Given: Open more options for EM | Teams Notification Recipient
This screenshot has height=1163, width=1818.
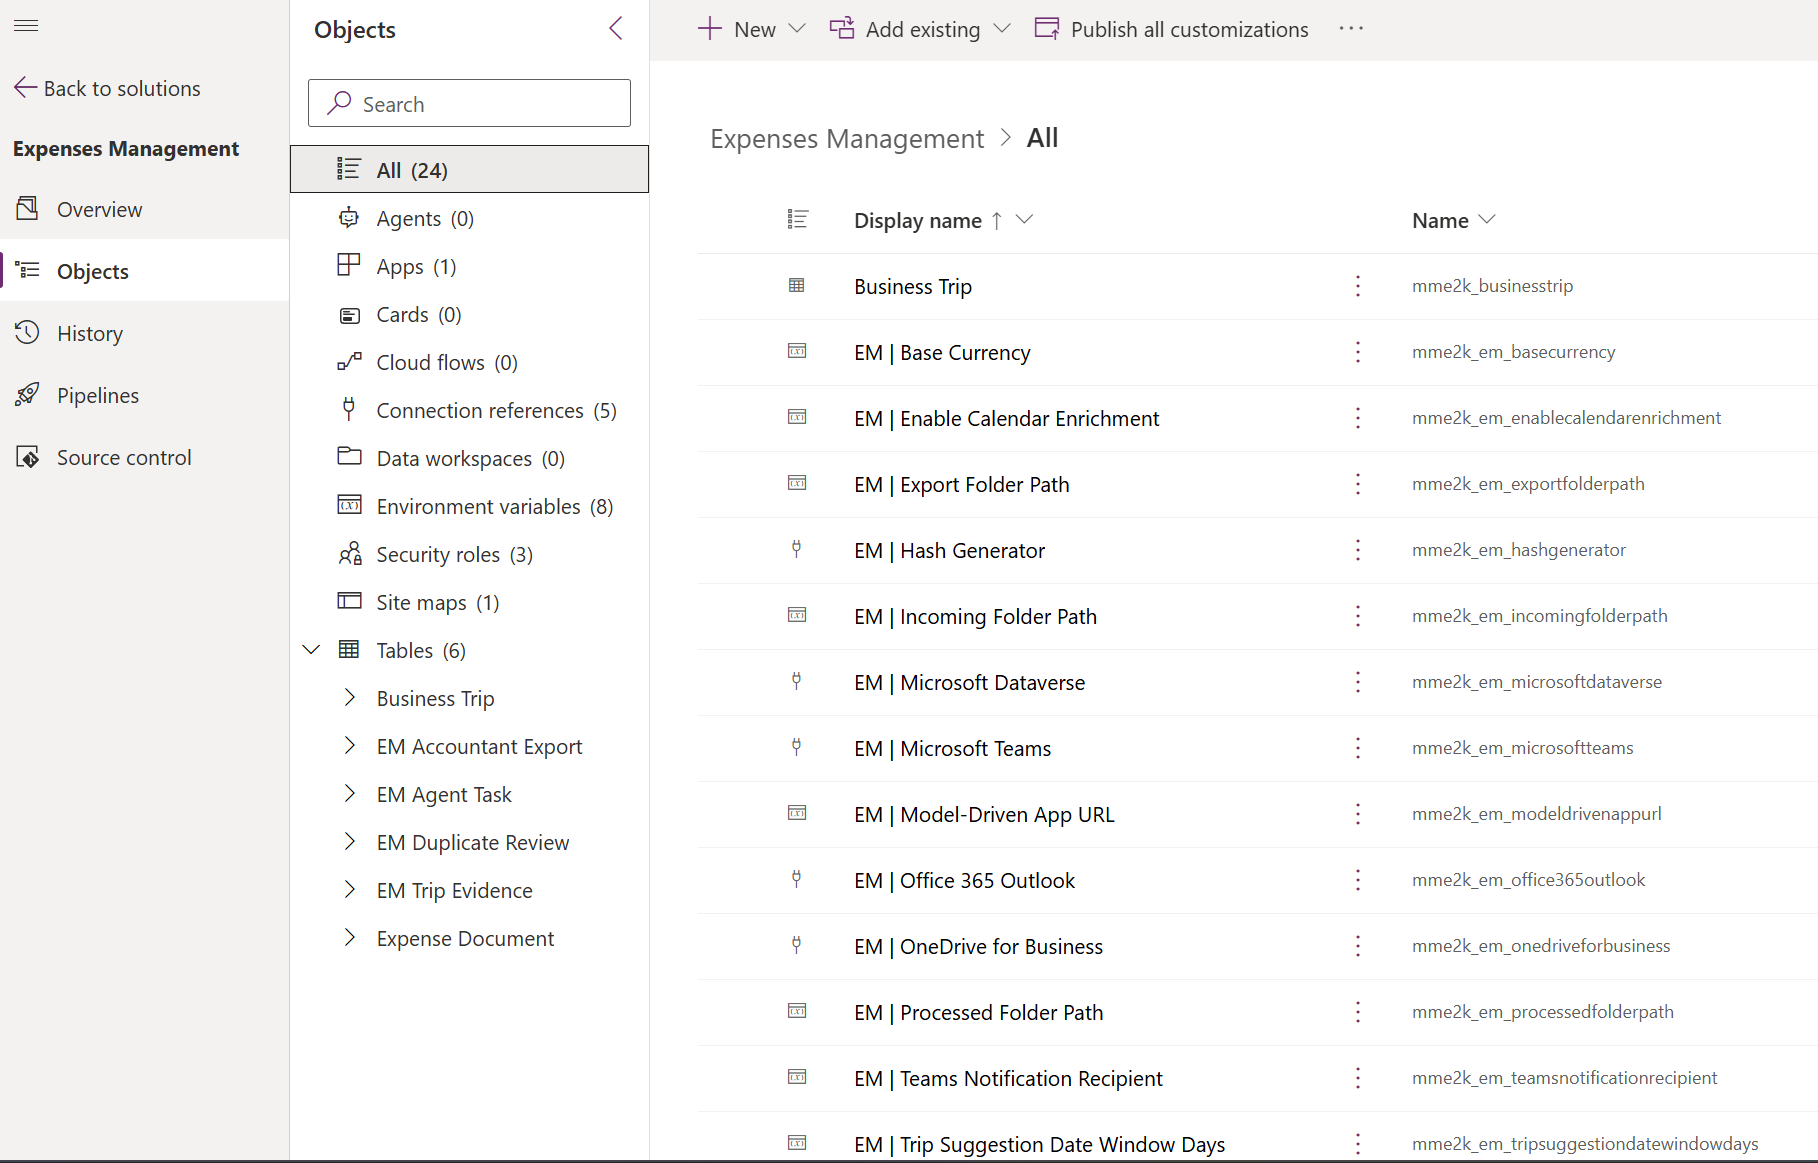Looking at the screenshot, I should tap(1358, 1078).
